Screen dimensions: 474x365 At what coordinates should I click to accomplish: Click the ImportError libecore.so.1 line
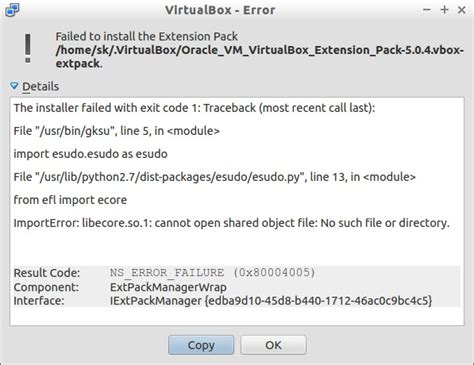click(x=232, y=223)
